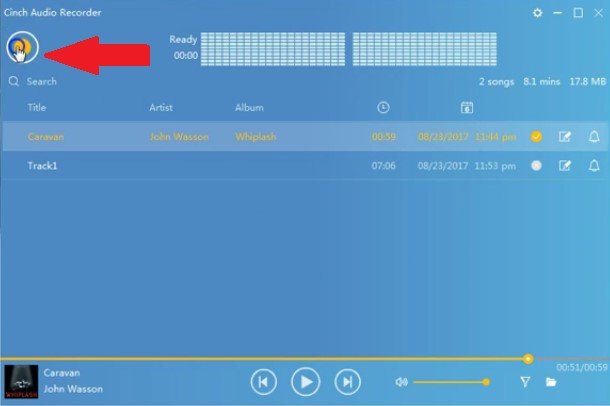Screen dimensions: 610x406
Task: Sort by the duration clock icon column
Action: click(x=383, y=107)
